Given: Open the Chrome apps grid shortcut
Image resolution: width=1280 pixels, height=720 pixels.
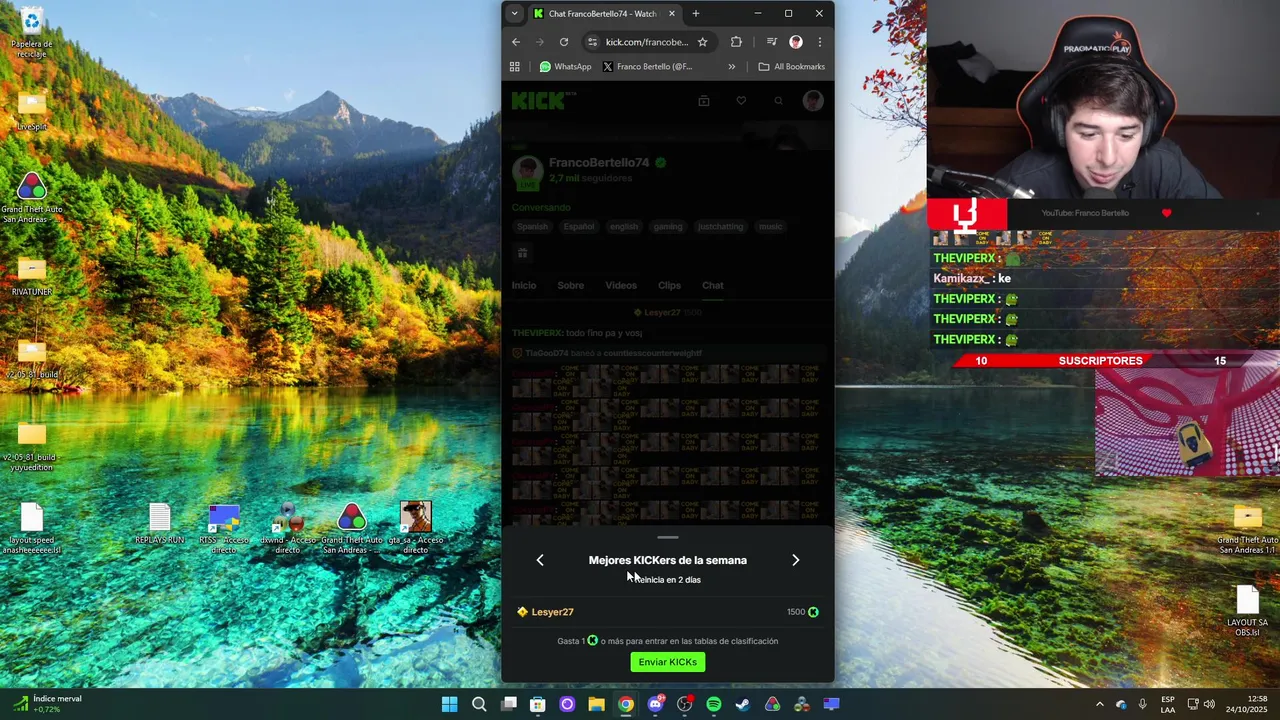Looking at the screenshot, I should (515, 67).
